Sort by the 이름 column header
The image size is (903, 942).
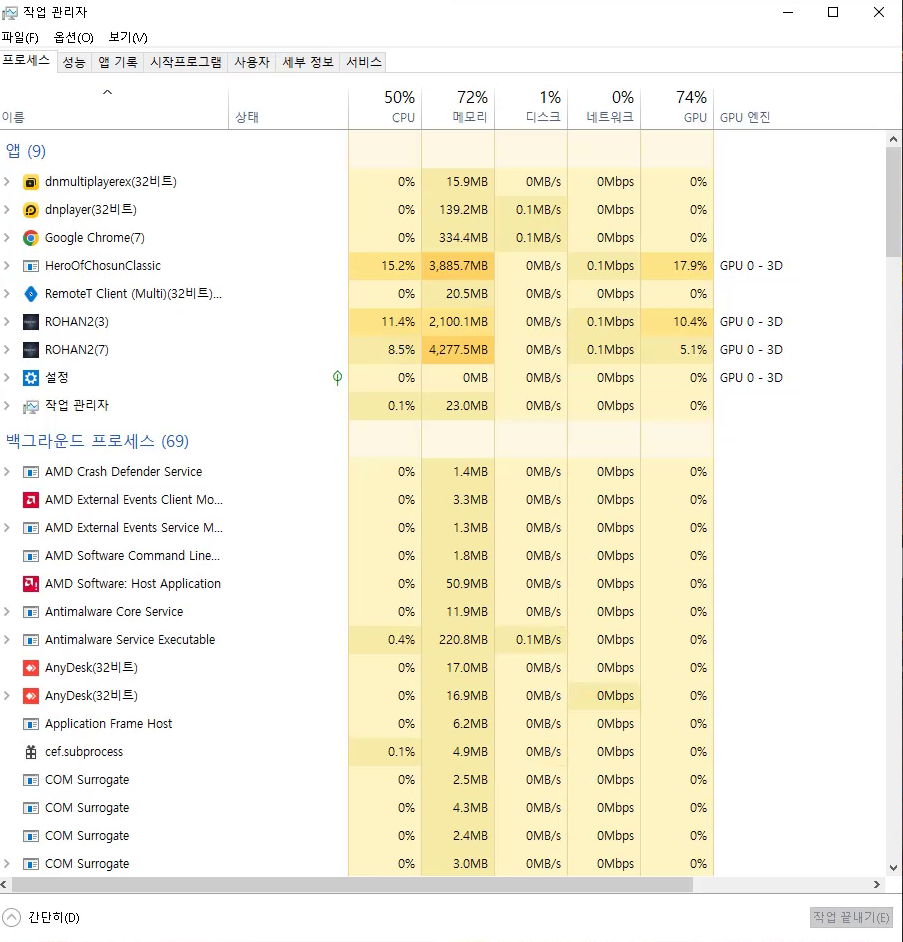pos(114,108)
